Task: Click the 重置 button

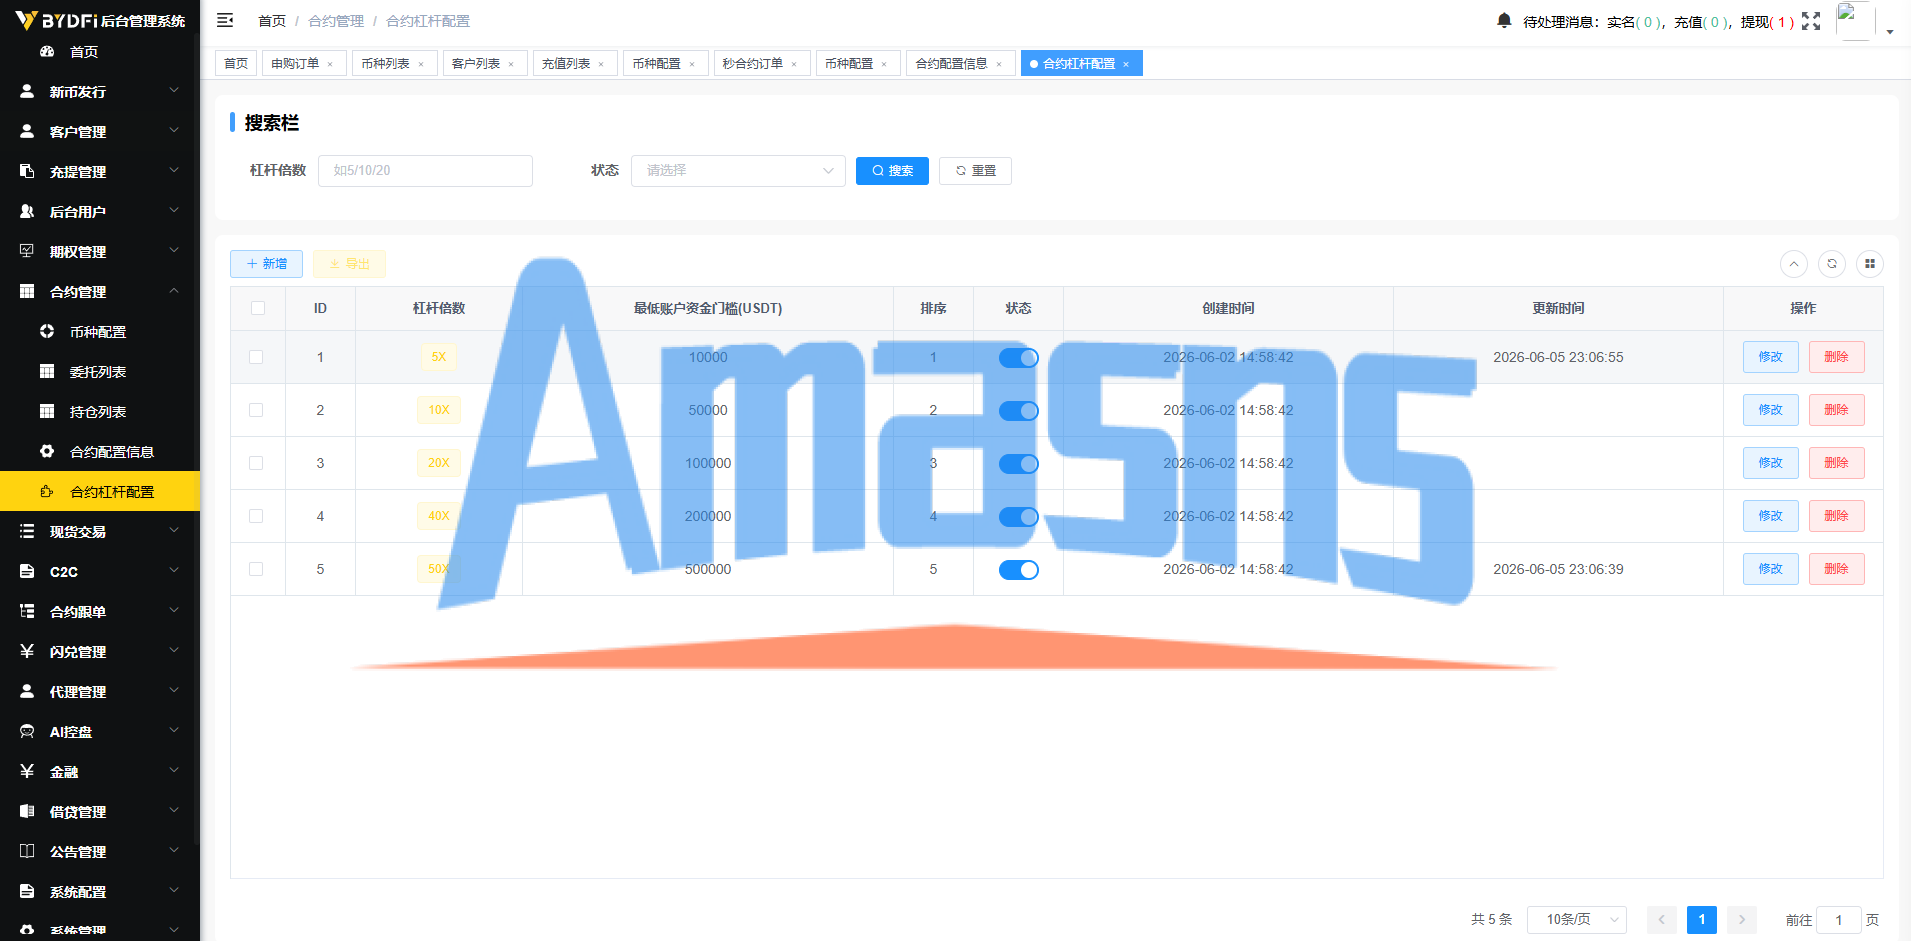Action: [x=975, y=171]
